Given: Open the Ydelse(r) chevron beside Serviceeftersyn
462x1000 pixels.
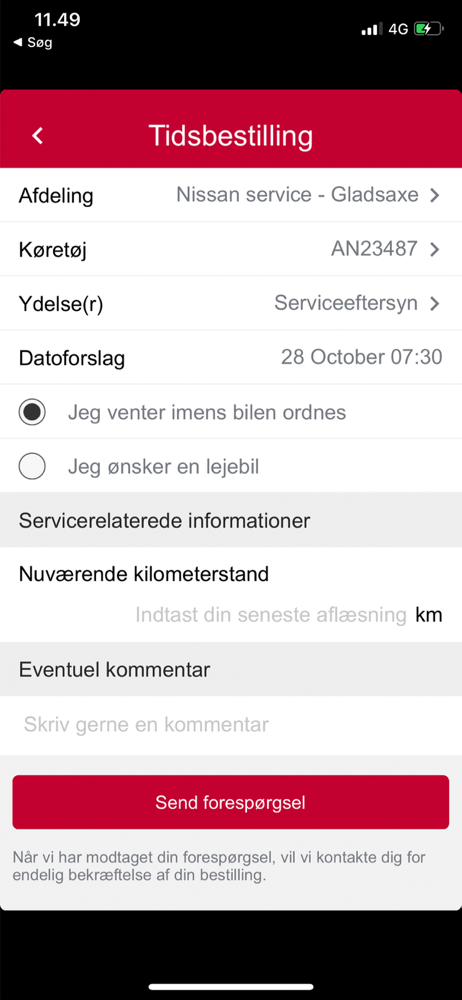Looking at the screenshot, I should tap(435, 304).
